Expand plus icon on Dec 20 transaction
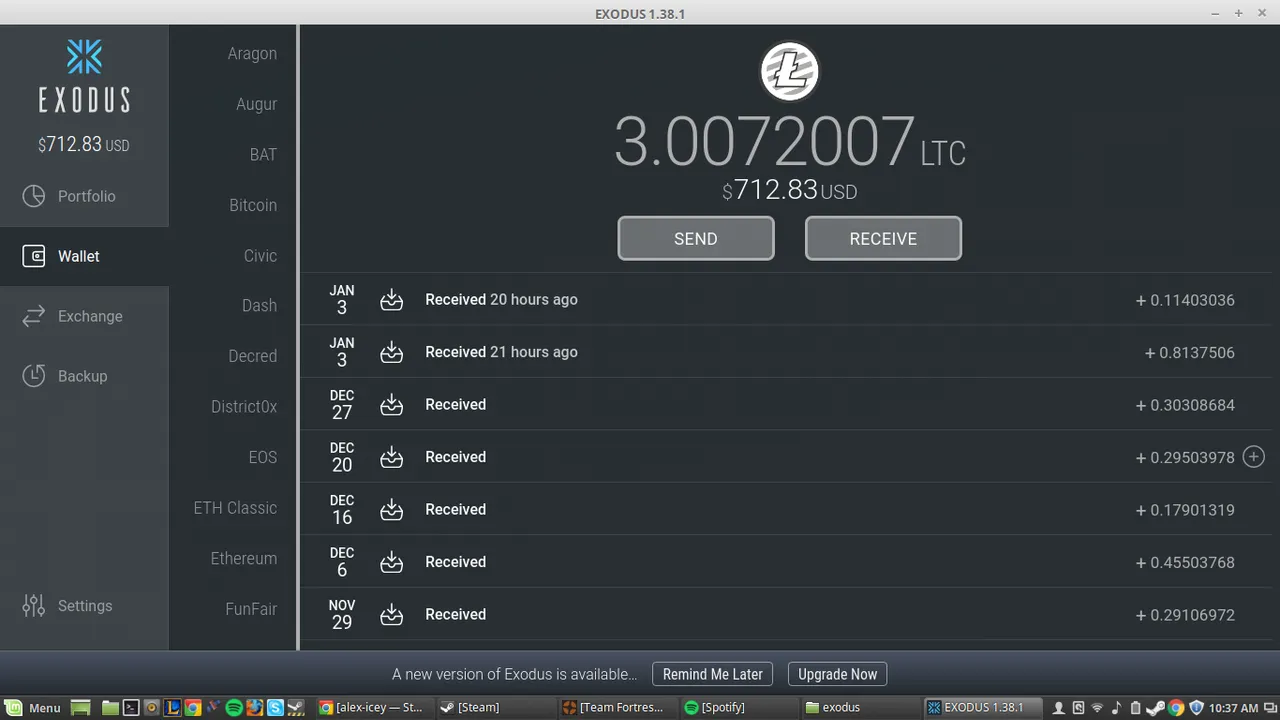This screenshot has width=1280, height=720. pos(1253,457)
